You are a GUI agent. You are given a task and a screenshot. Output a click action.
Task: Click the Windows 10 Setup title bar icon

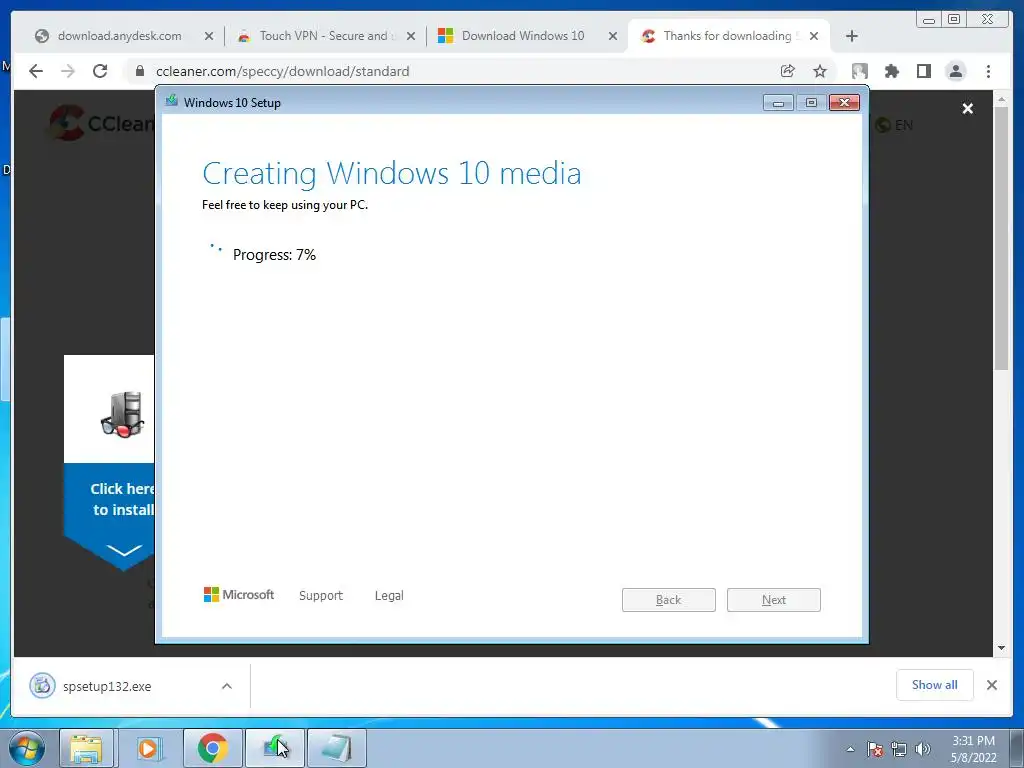coord(172,101)
